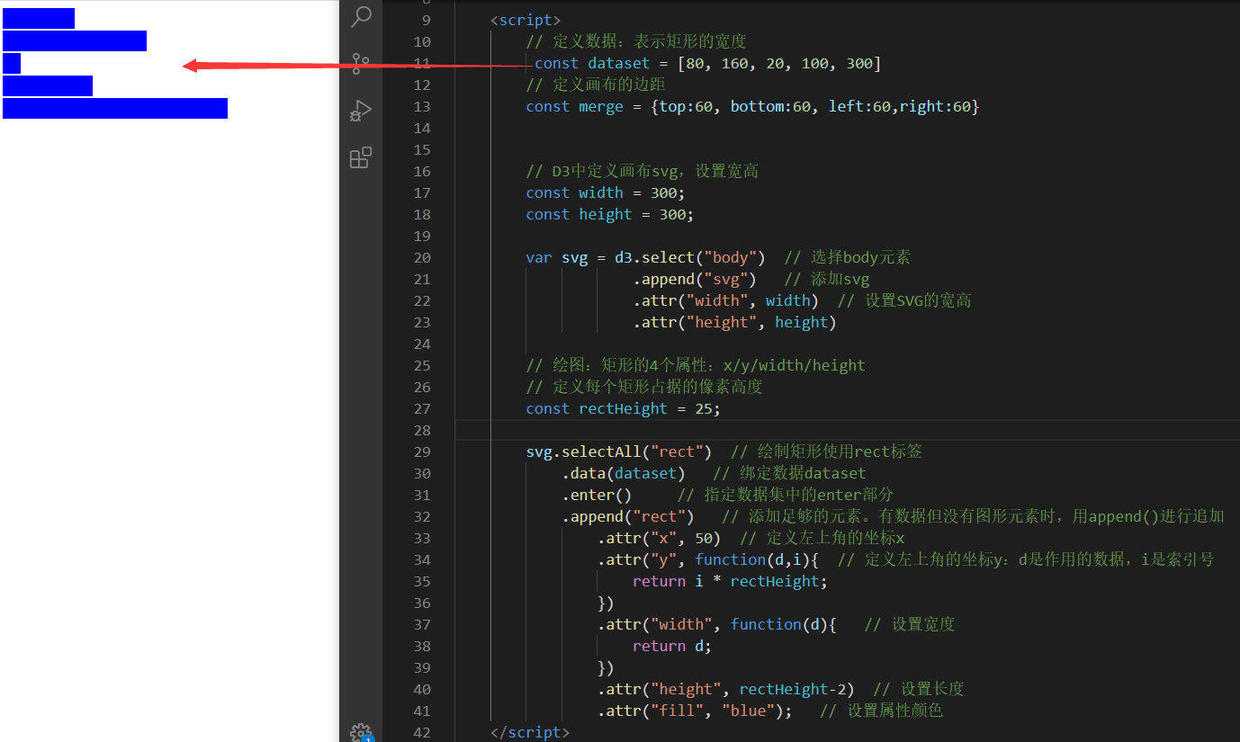Click '.attr("height", height)' on line 23
1240x742 pixels.
735,322
